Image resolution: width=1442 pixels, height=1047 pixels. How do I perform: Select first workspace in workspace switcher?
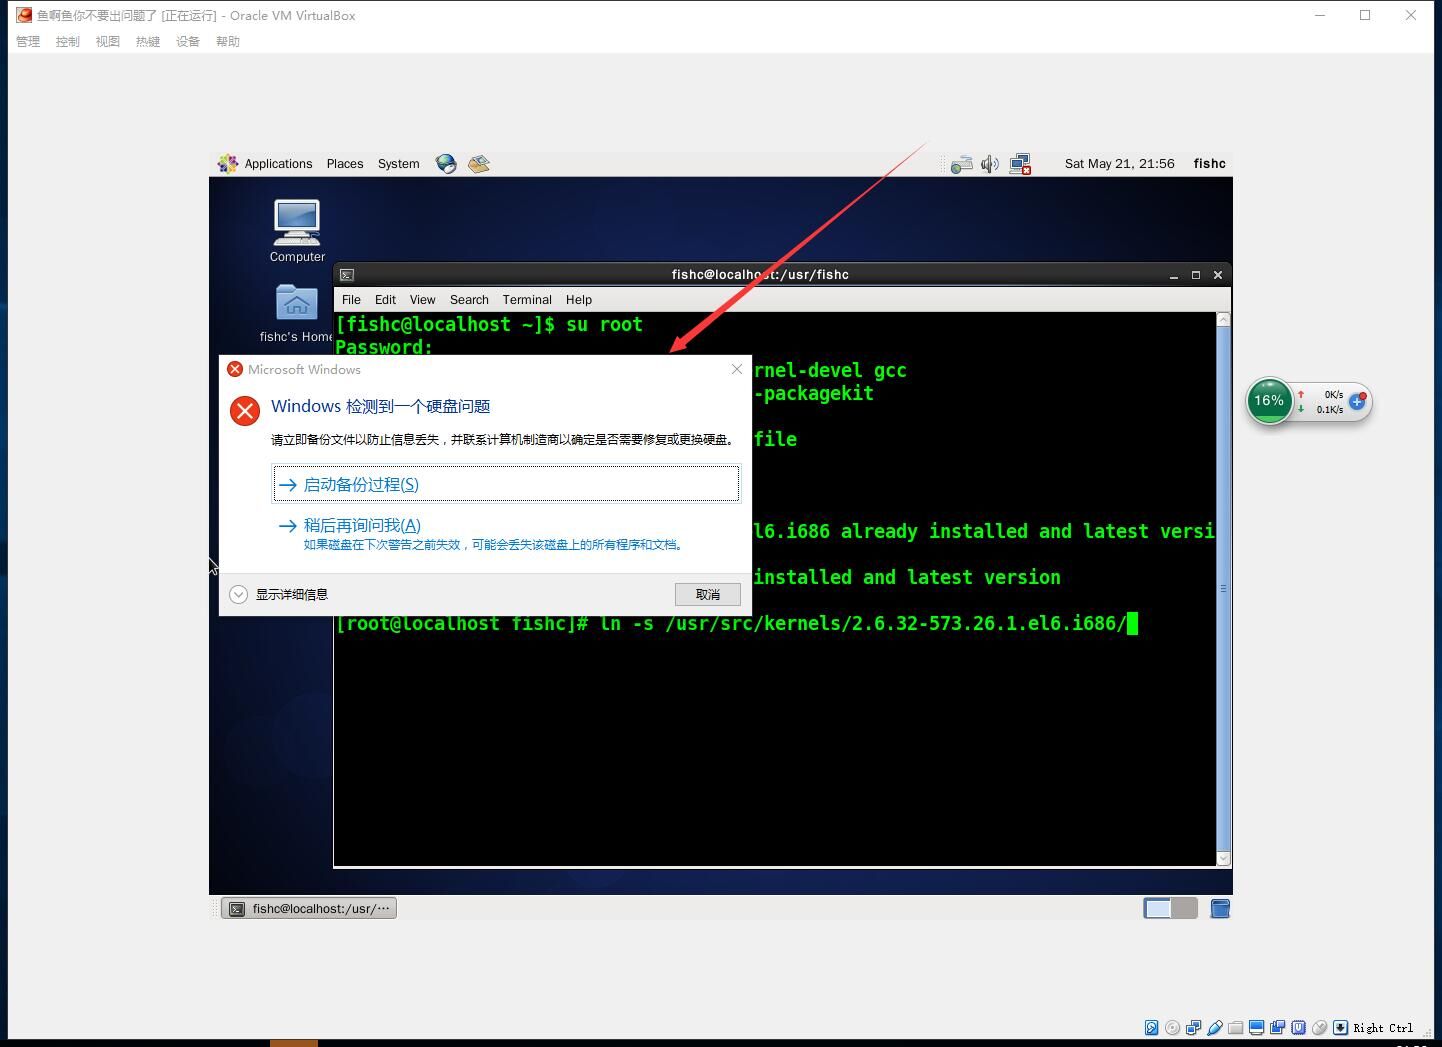[1158, 908]
